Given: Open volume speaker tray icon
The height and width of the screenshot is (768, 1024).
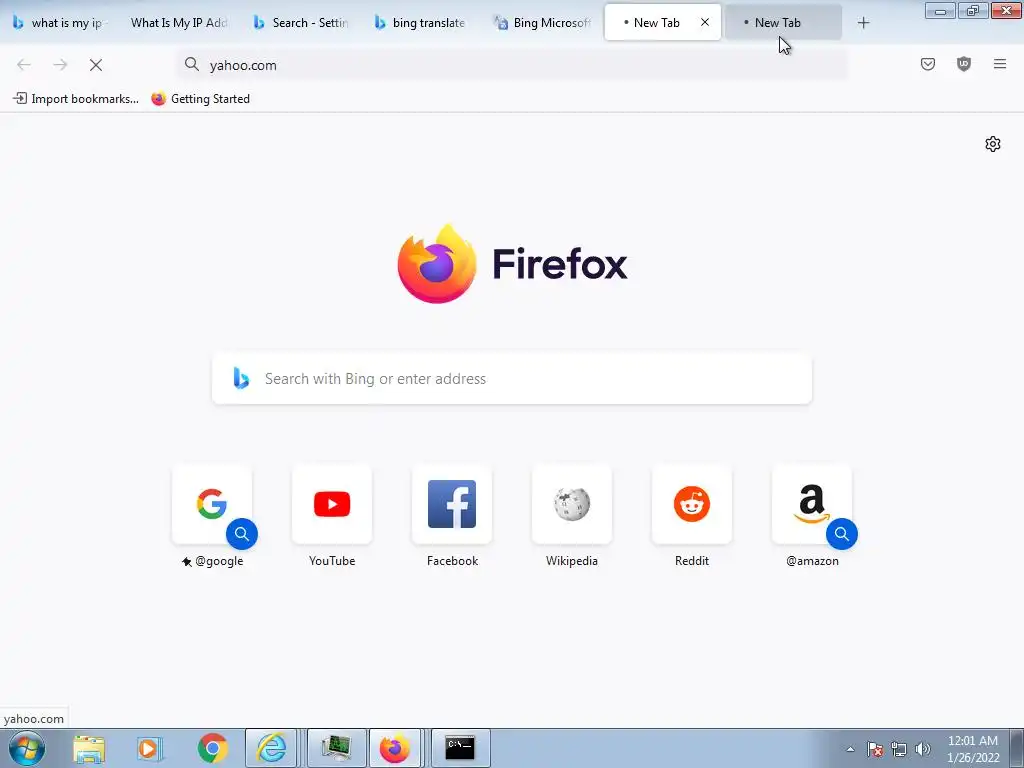Looking at the screenshot, I should pyautogui.click(x=923, y=749).
